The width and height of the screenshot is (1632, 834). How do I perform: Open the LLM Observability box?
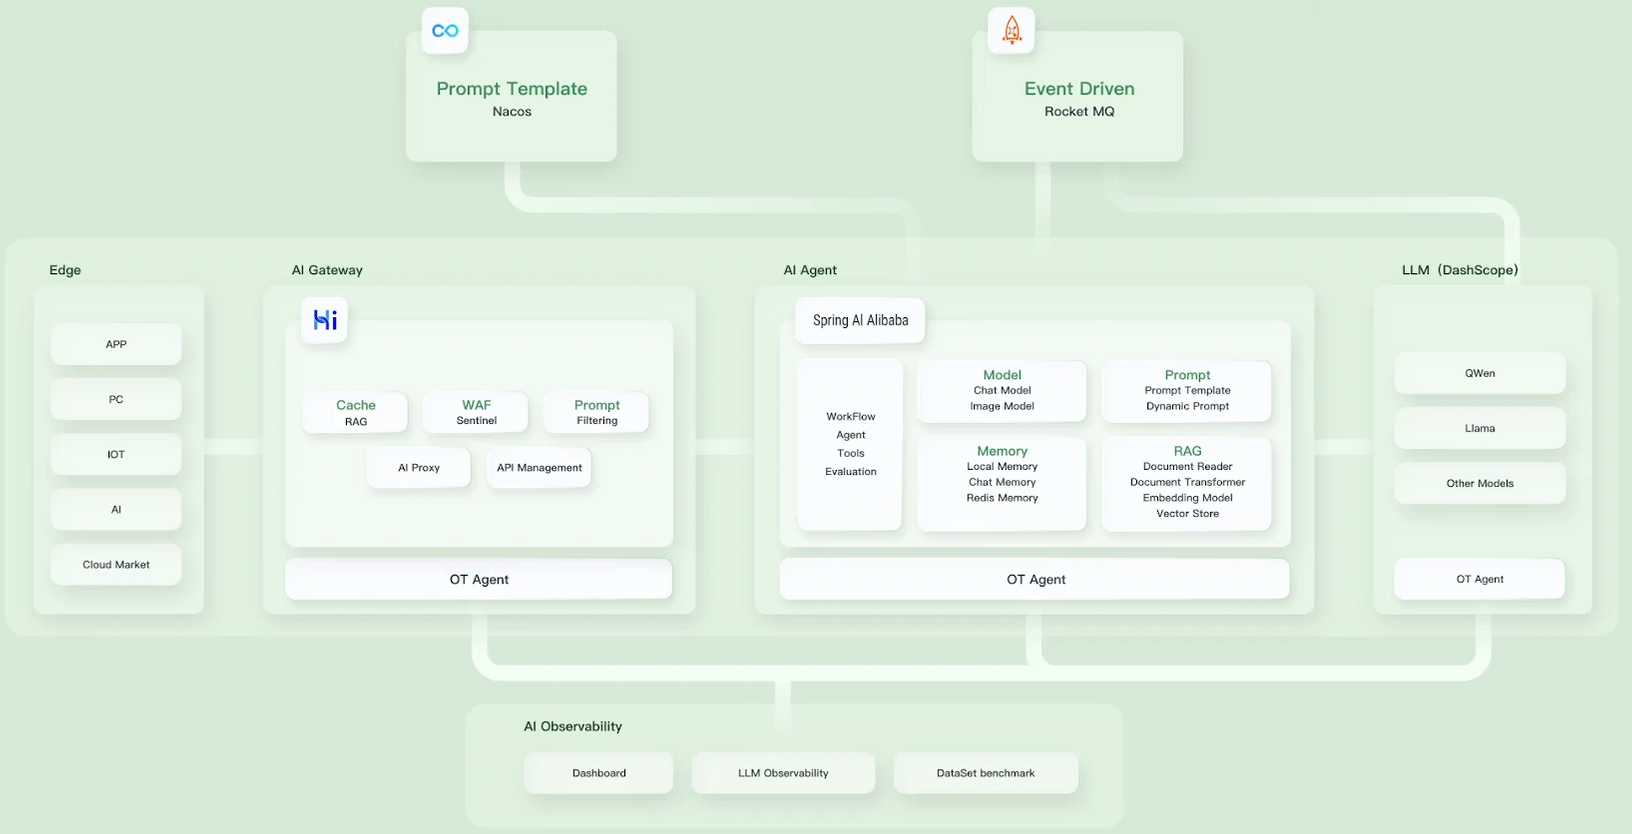click(x=783, y=773)
